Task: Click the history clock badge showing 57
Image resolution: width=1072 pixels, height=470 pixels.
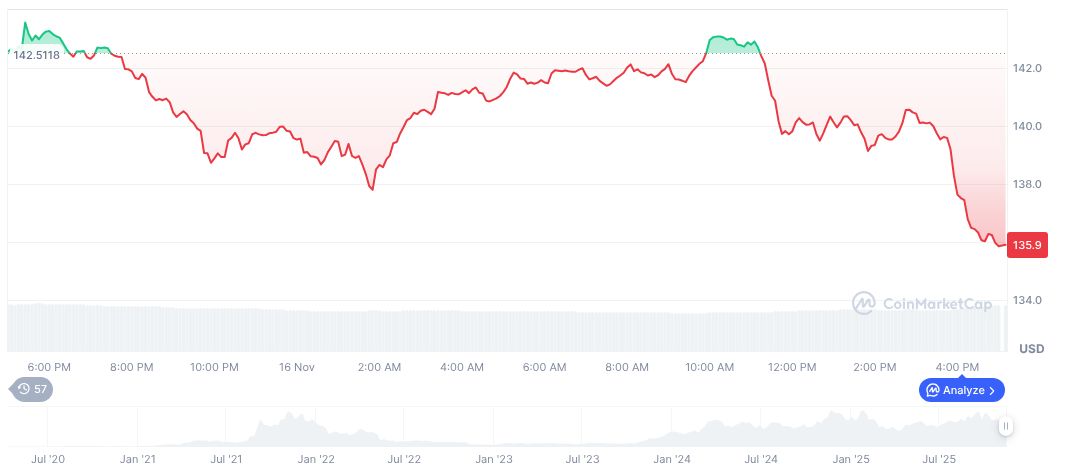Action: (32, 389)
